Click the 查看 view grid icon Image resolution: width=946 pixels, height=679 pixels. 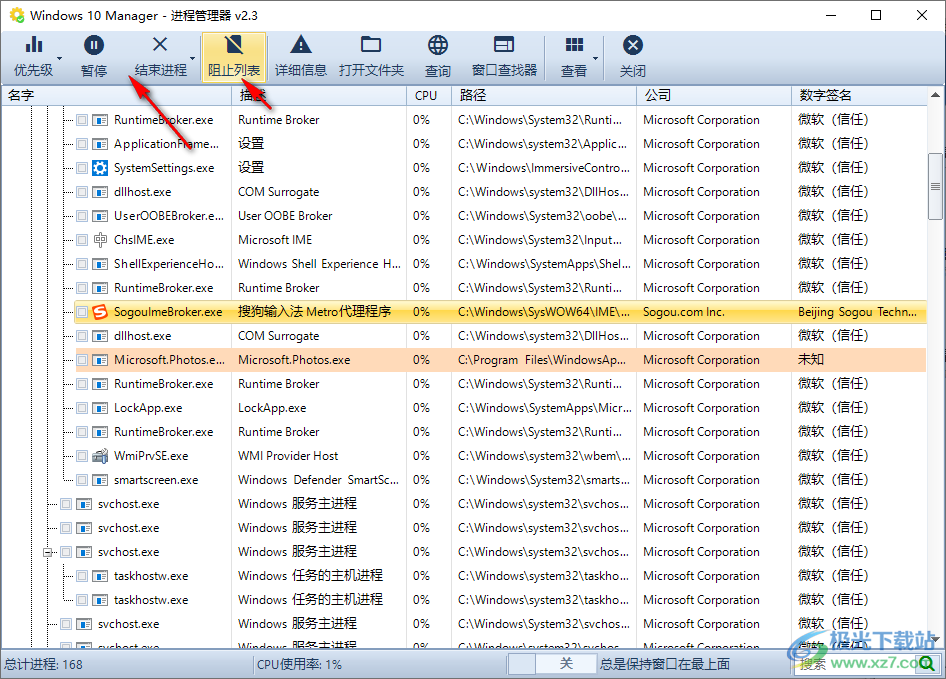click(573, 45)
